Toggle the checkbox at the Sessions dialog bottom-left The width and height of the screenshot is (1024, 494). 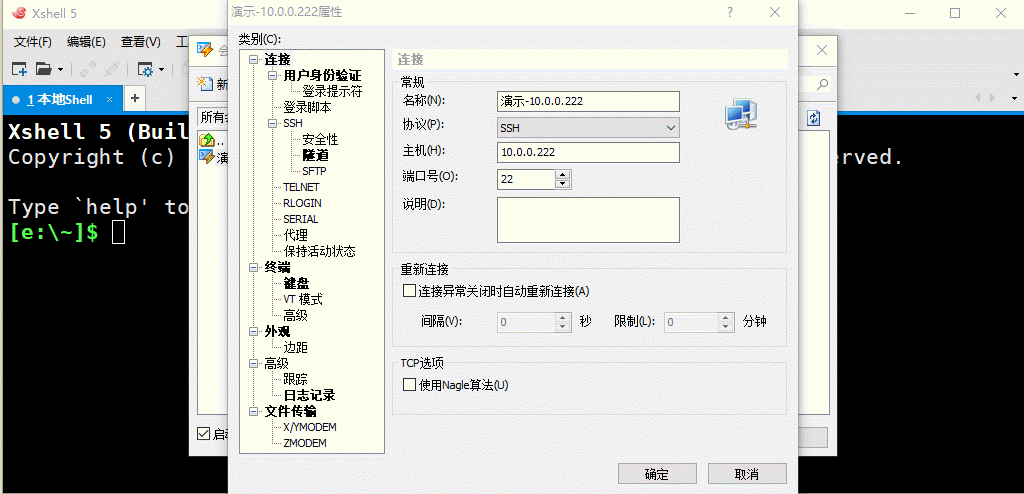click(204, 433)
